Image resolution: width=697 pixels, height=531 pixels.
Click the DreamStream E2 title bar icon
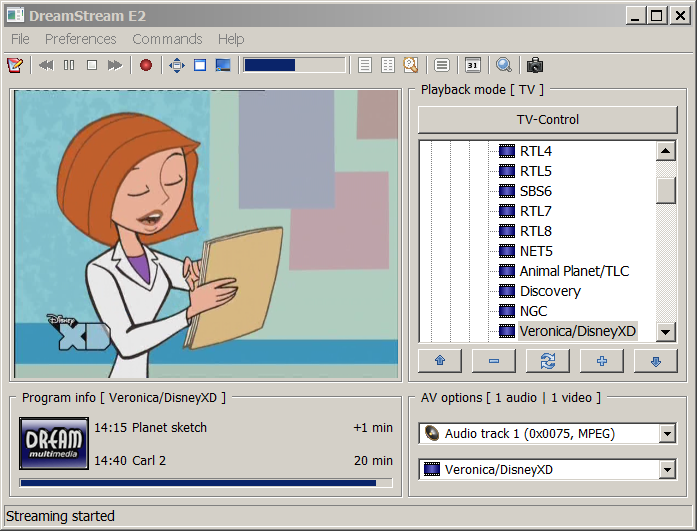[15, 15]
